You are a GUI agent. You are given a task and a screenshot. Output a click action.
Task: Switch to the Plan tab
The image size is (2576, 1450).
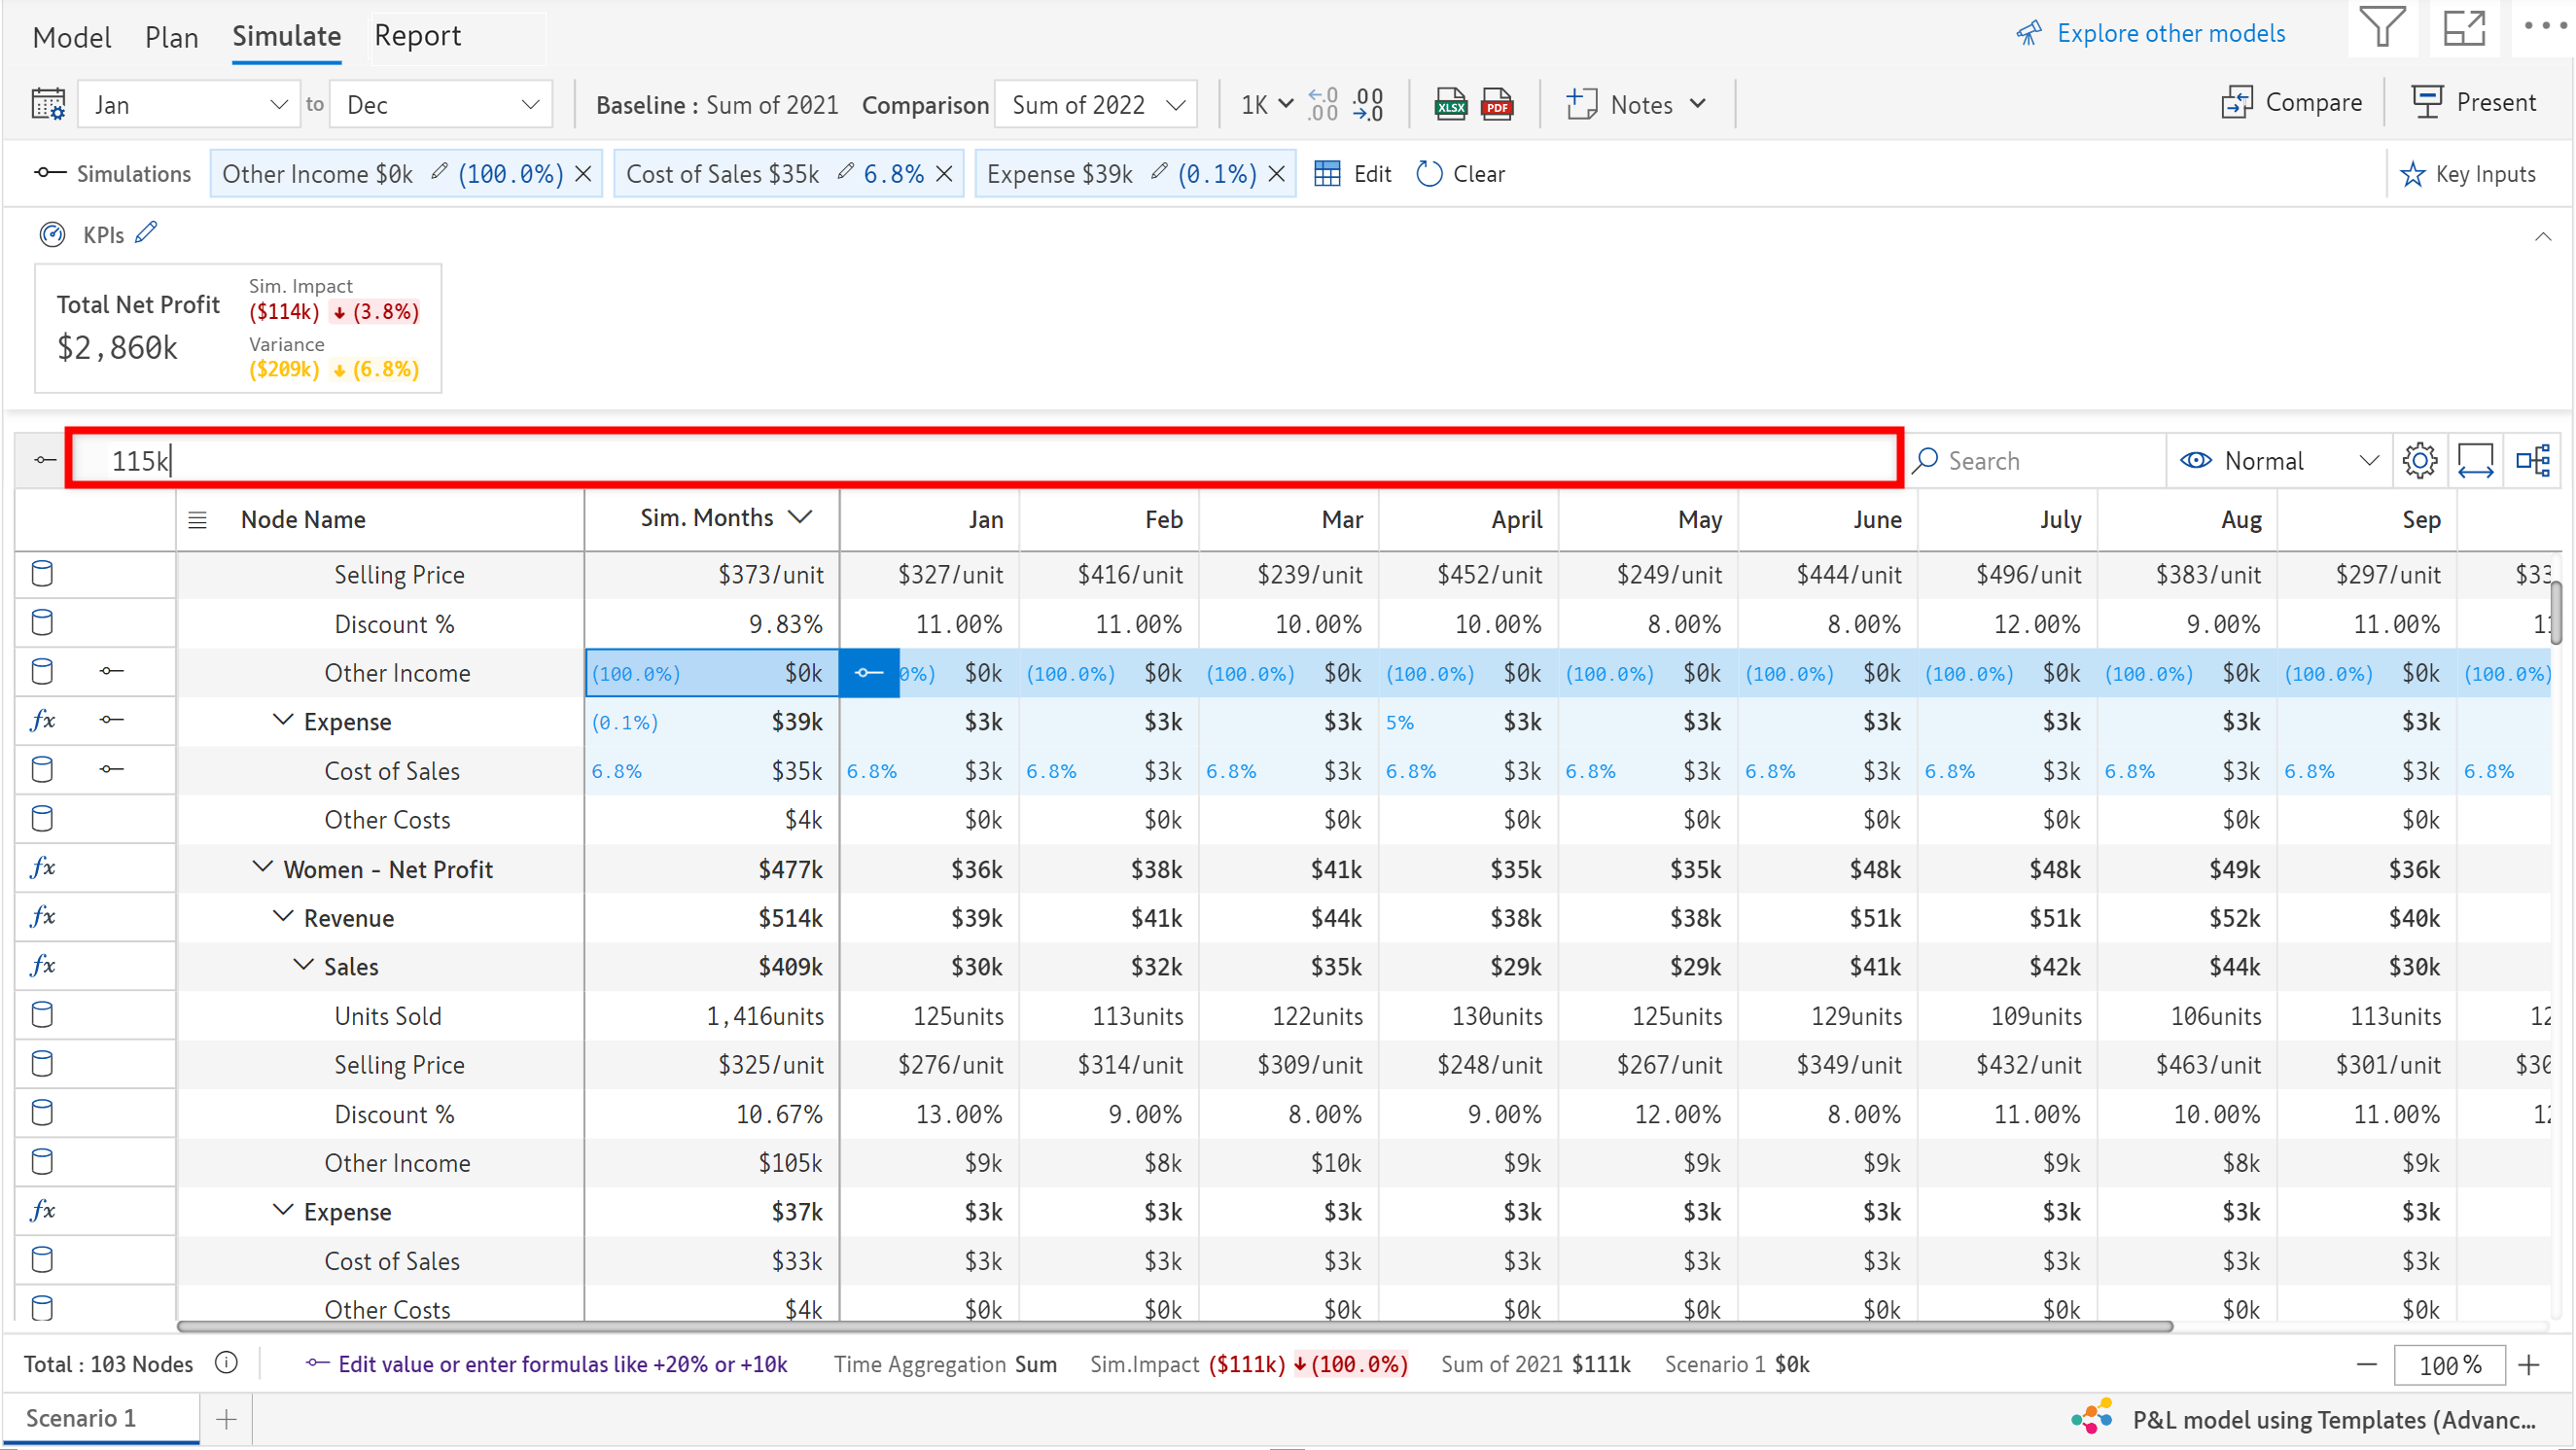point(171,38)
